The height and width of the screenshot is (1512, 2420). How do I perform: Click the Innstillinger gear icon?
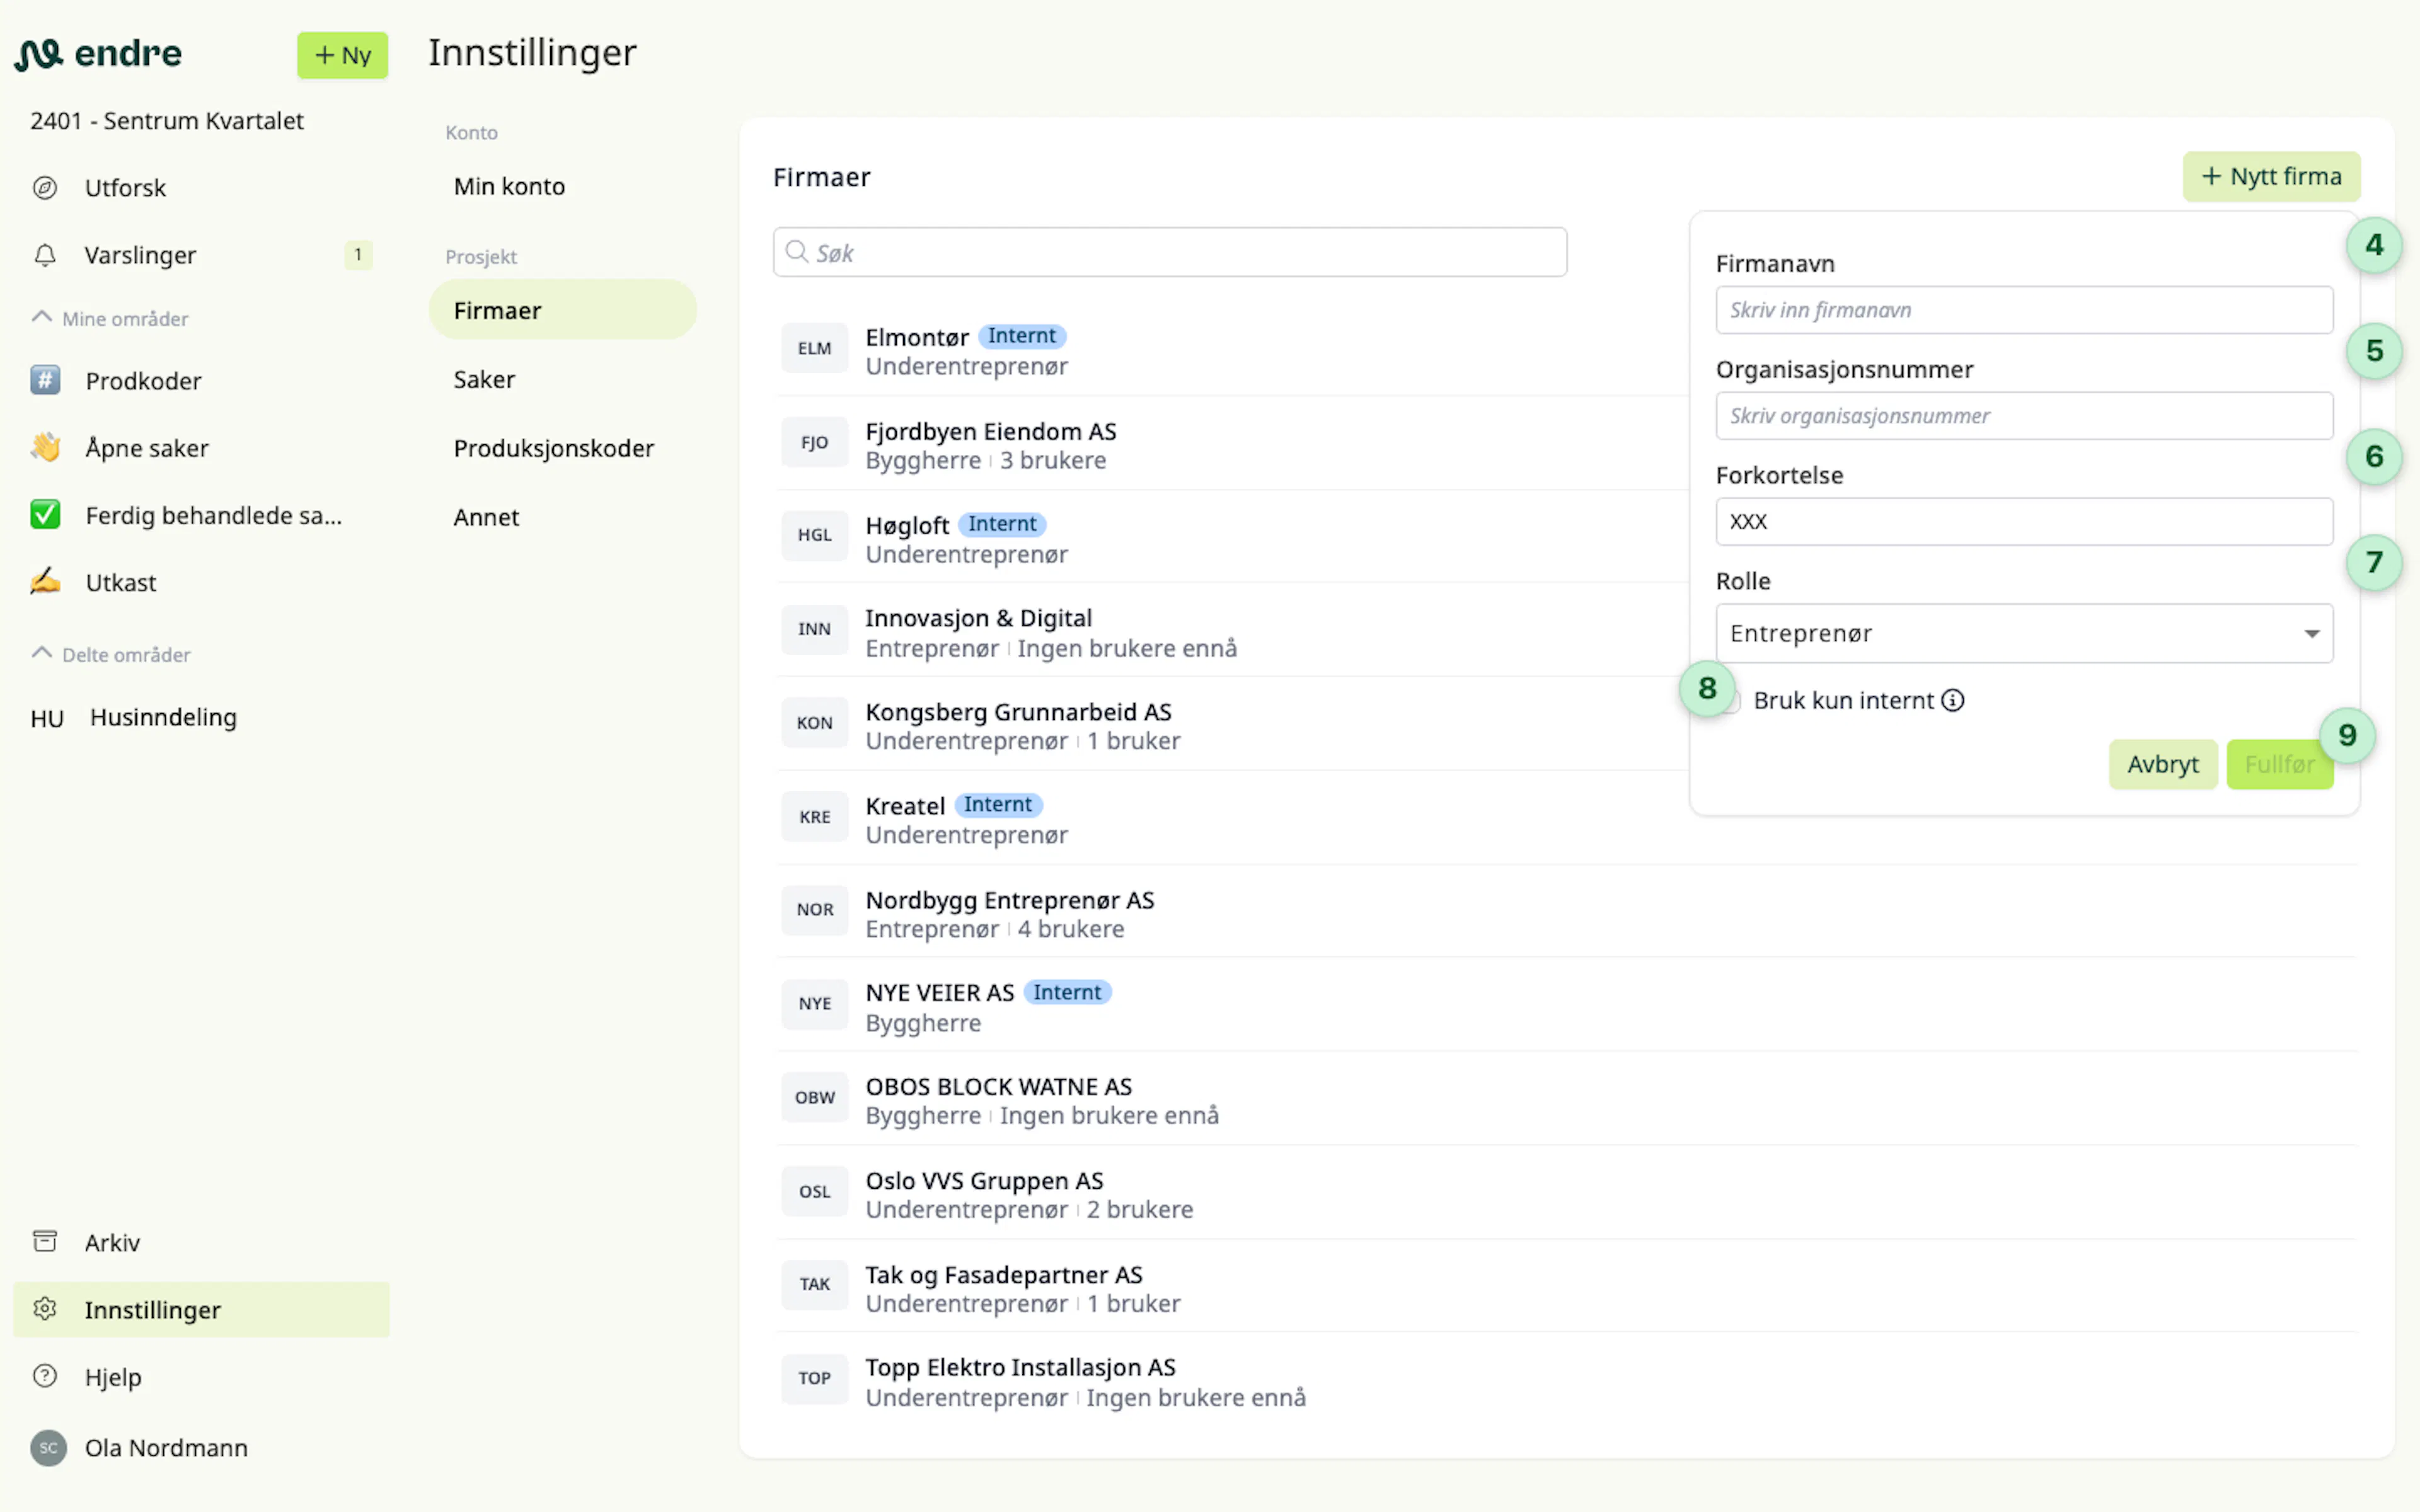(x=45, y=1309)
